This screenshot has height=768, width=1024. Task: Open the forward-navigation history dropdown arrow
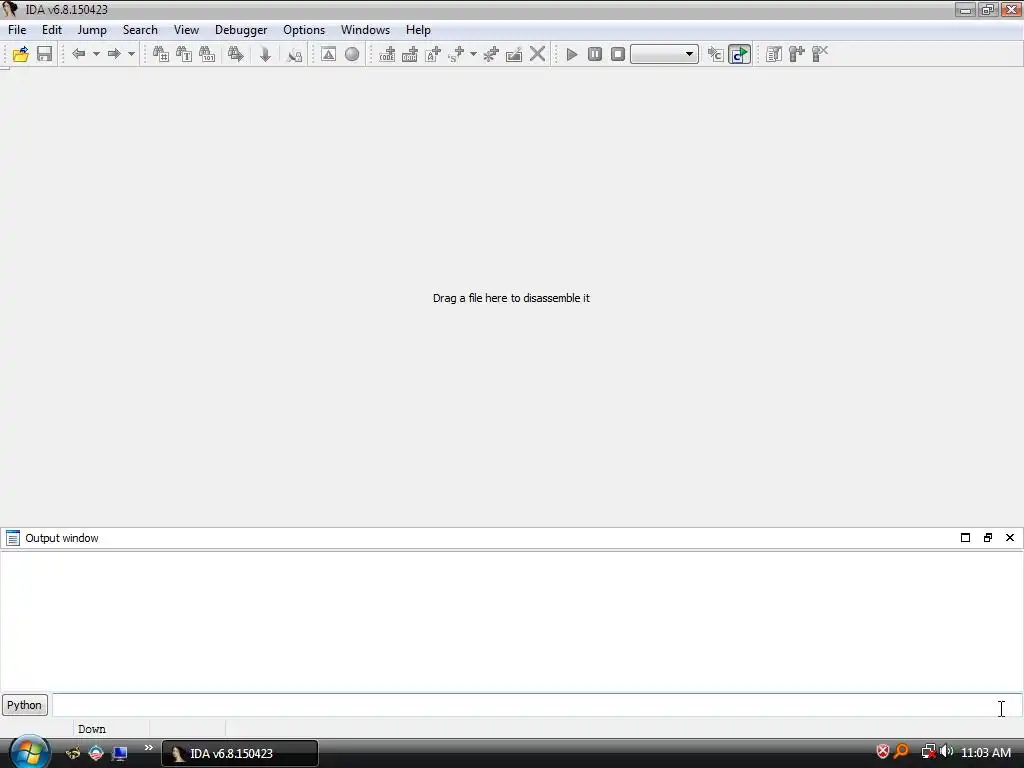tap(131, 54)
